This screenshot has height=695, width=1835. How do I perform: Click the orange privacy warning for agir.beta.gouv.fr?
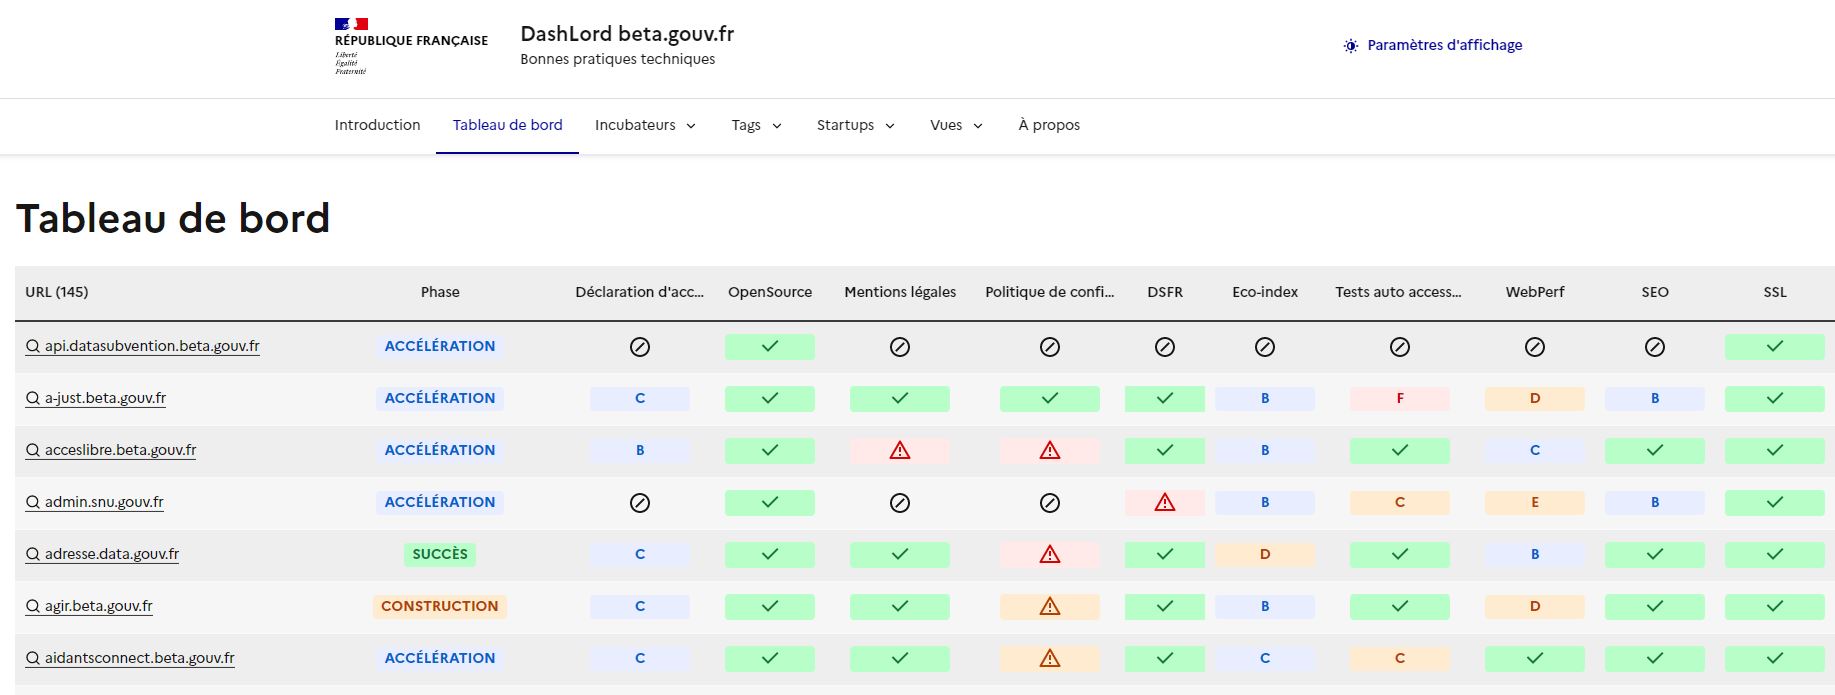[1050, 607]
